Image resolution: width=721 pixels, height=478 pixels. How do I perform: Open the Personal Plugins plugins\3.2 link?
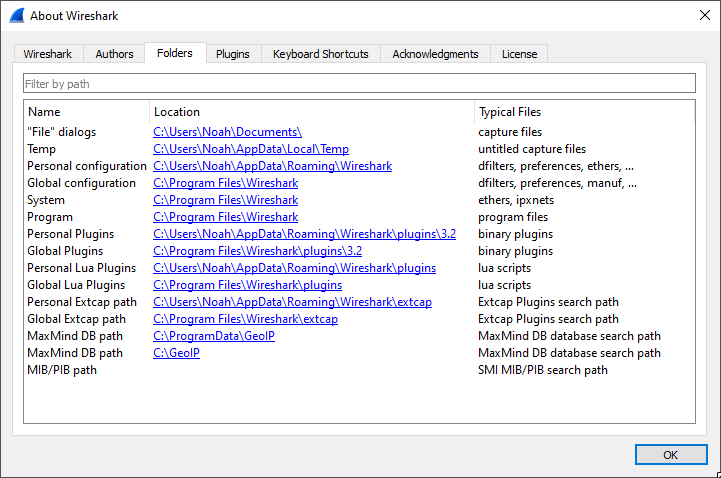coord(304,234)
